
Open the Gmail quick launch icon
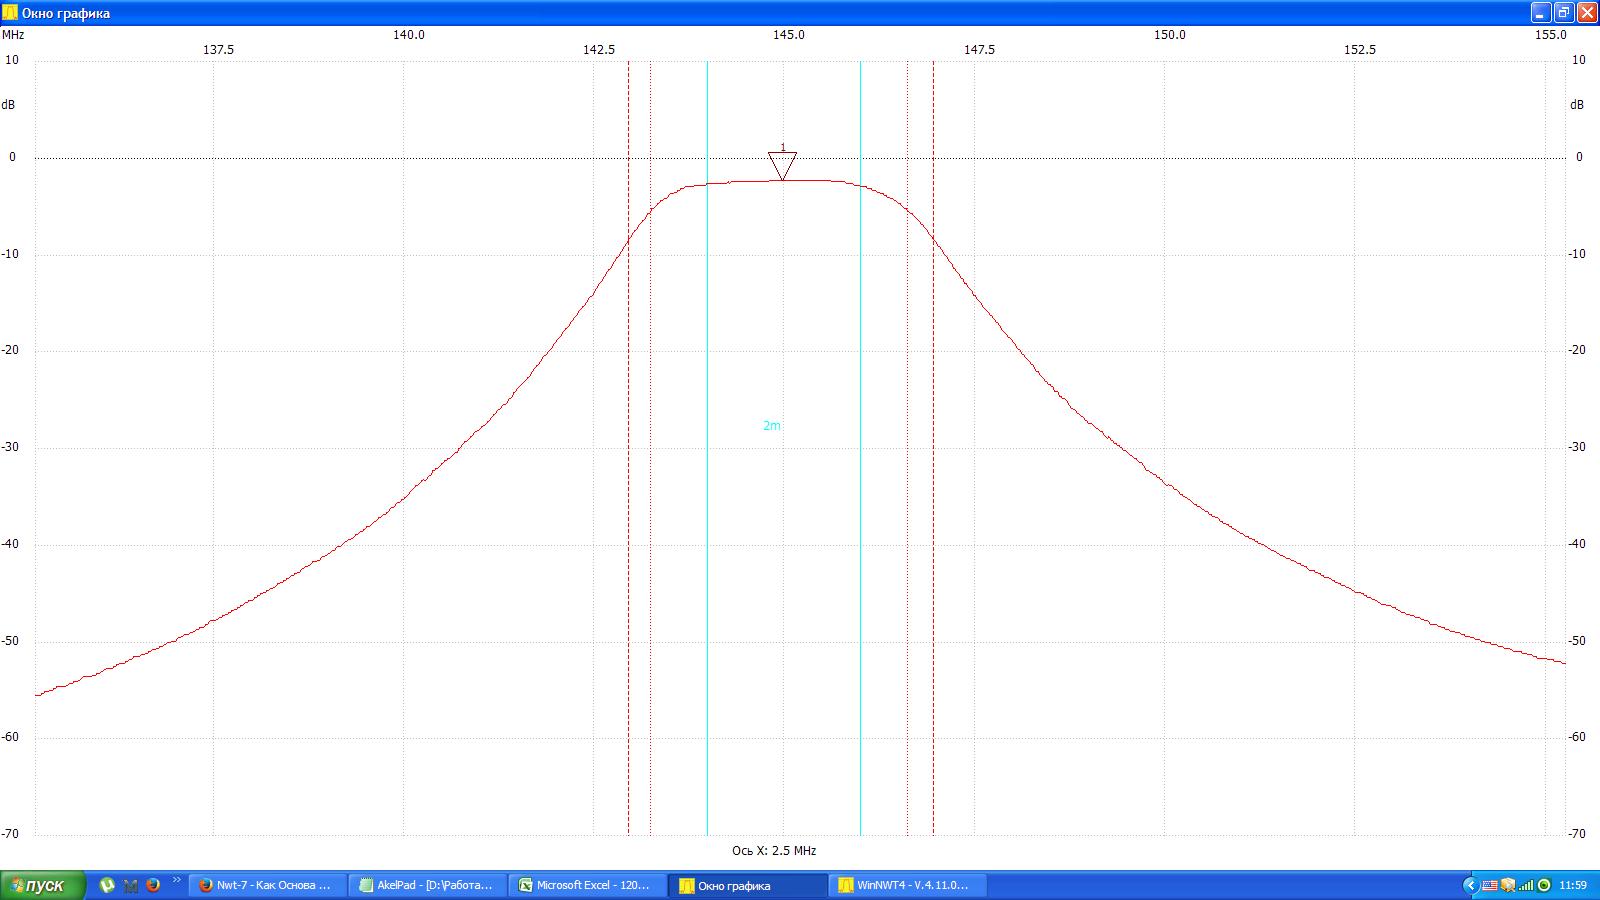pos(130,885)
